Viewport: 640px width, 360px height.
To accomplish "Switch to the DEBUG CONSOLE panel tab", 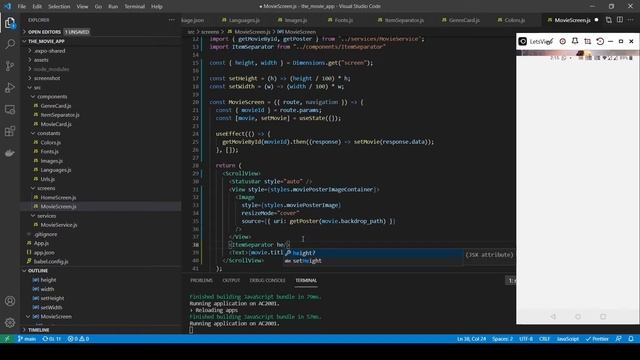I will [x=267, y=280].
